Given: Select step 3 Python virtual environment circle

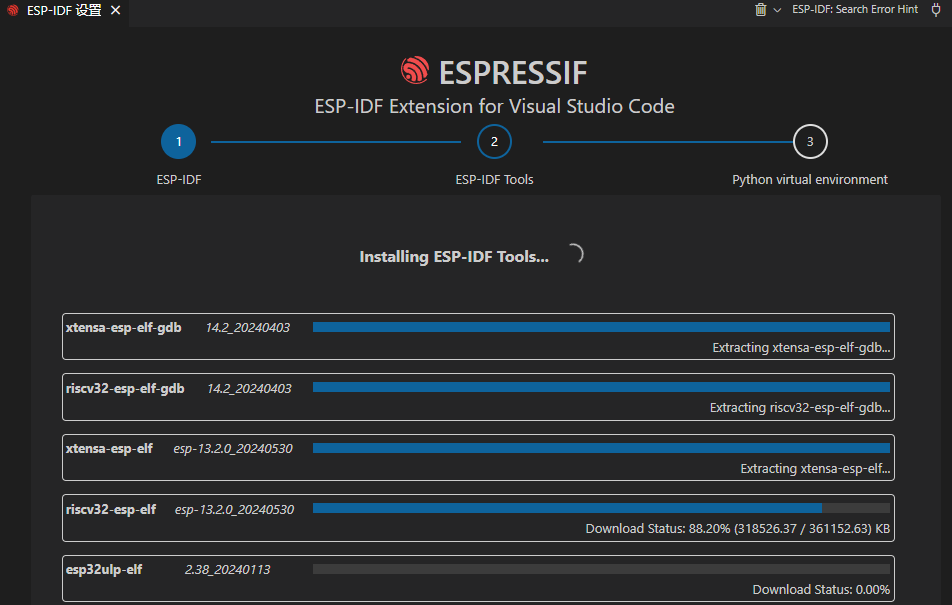Looking at the screenshot, I should click(810, 142).
